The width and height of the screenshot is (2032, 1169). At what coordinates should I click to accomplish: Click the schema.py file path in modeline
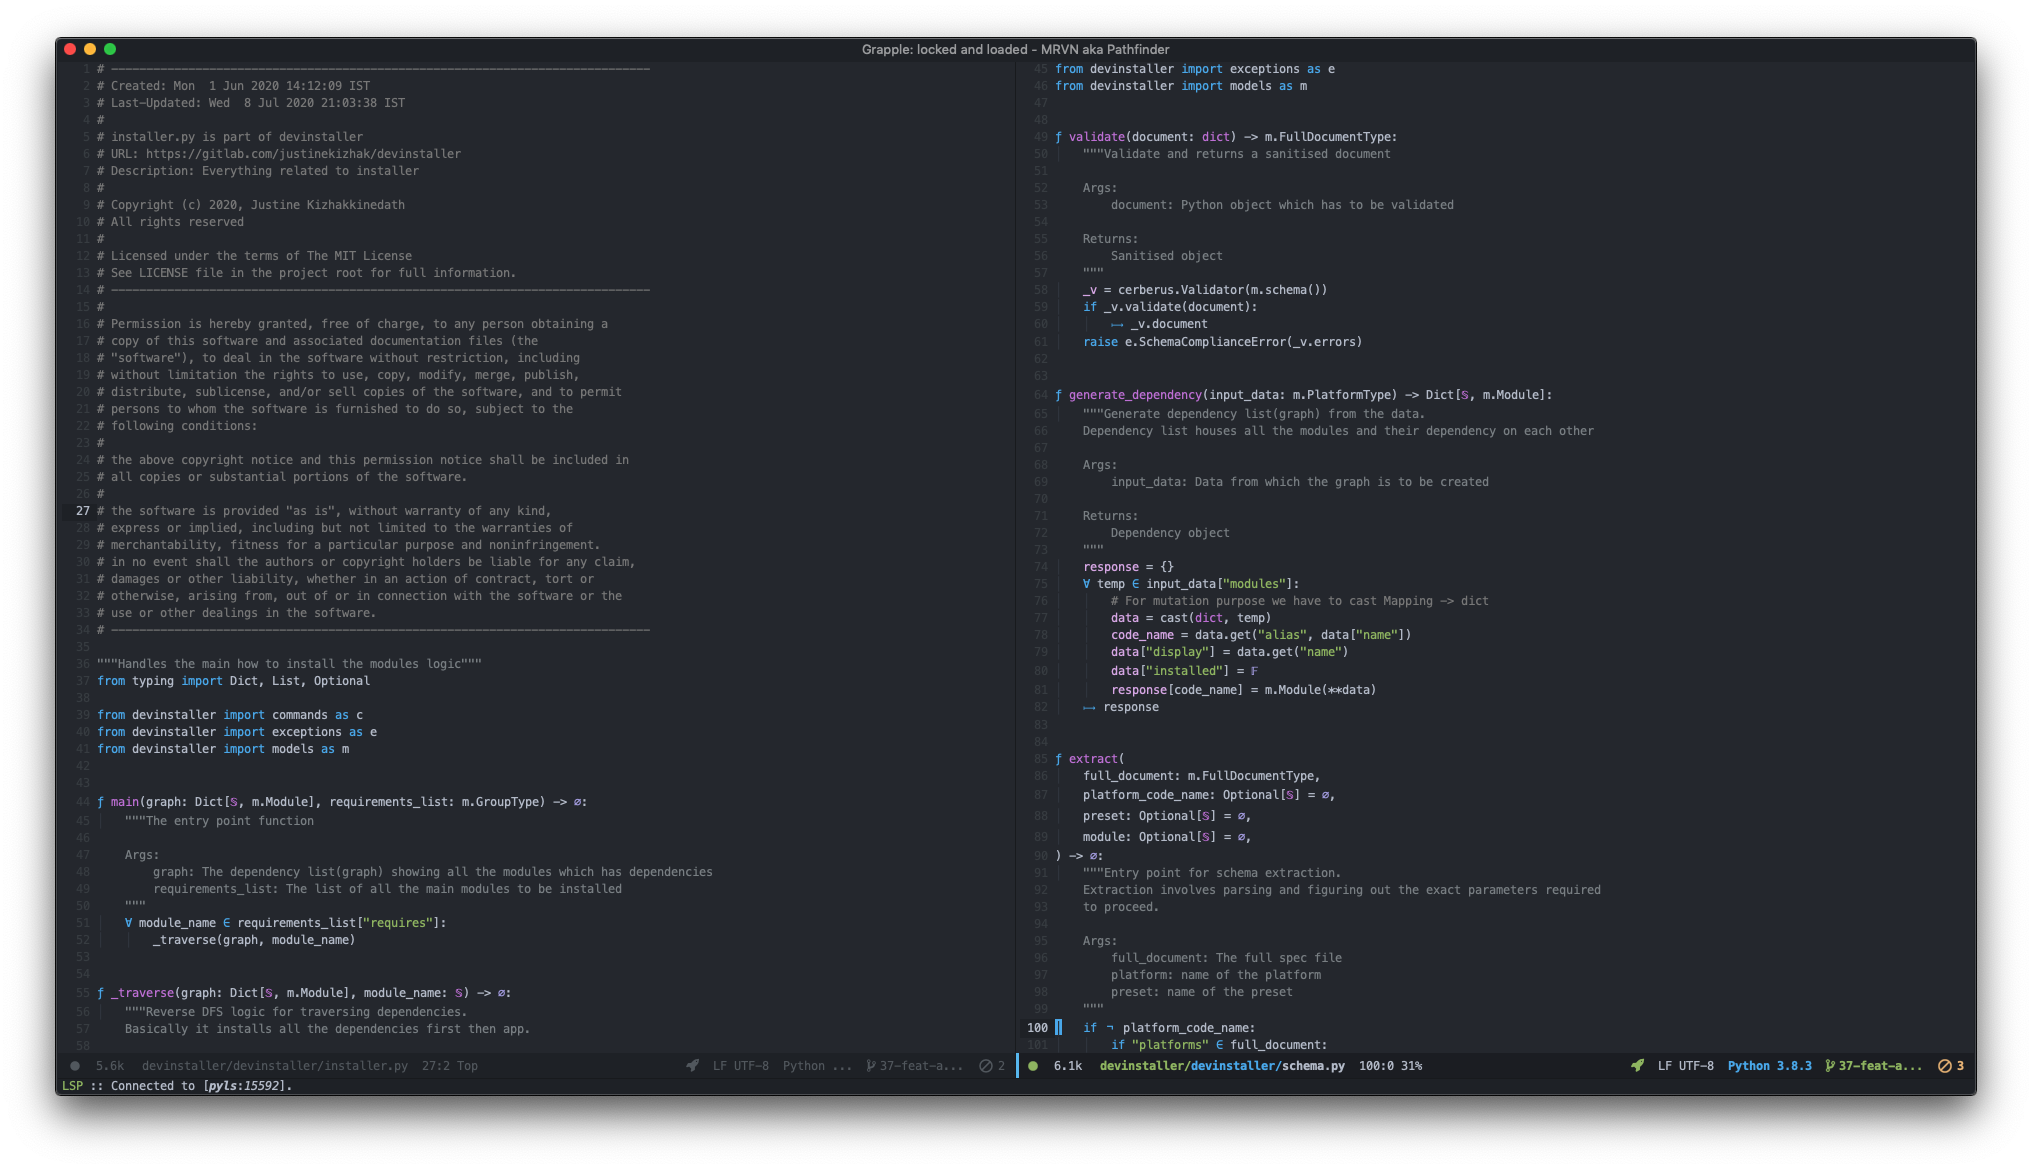pos(1221,1066)
